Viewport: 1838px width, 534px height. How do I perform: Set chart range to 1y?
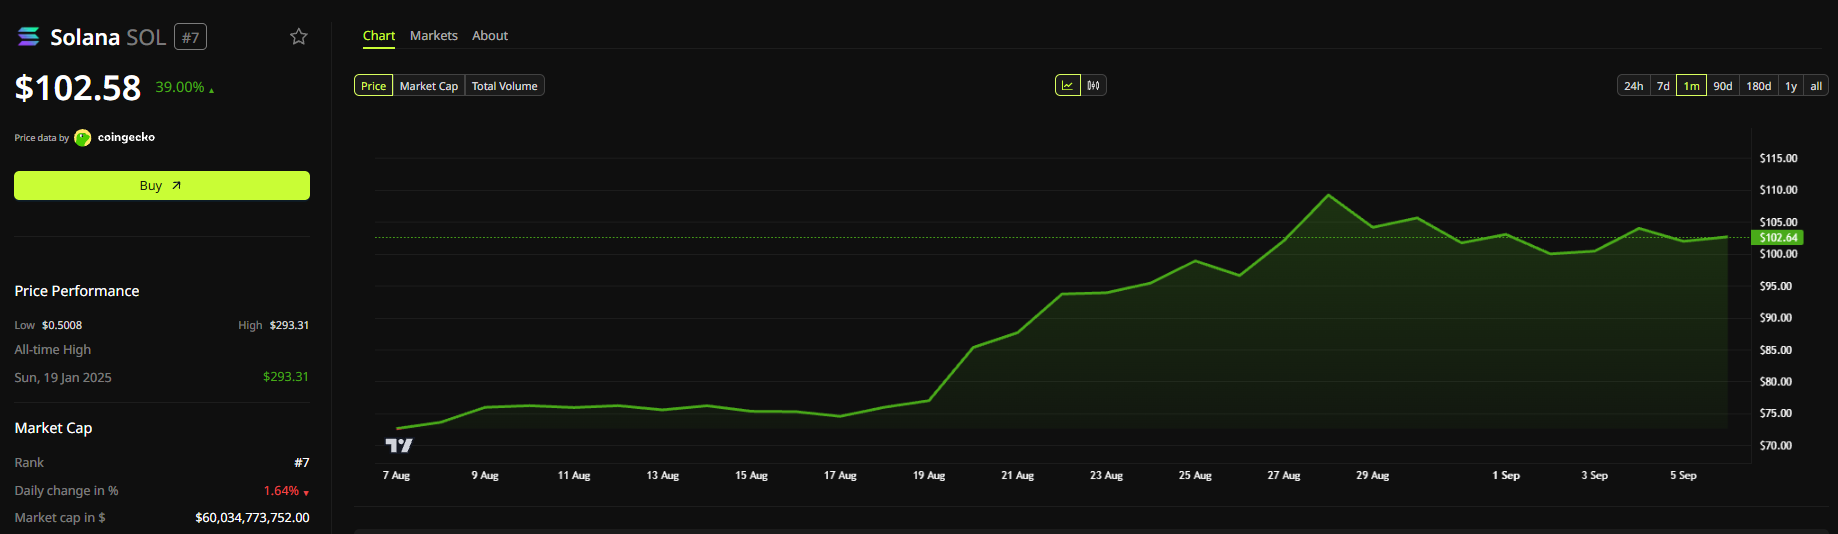[x=1791, y=86]
